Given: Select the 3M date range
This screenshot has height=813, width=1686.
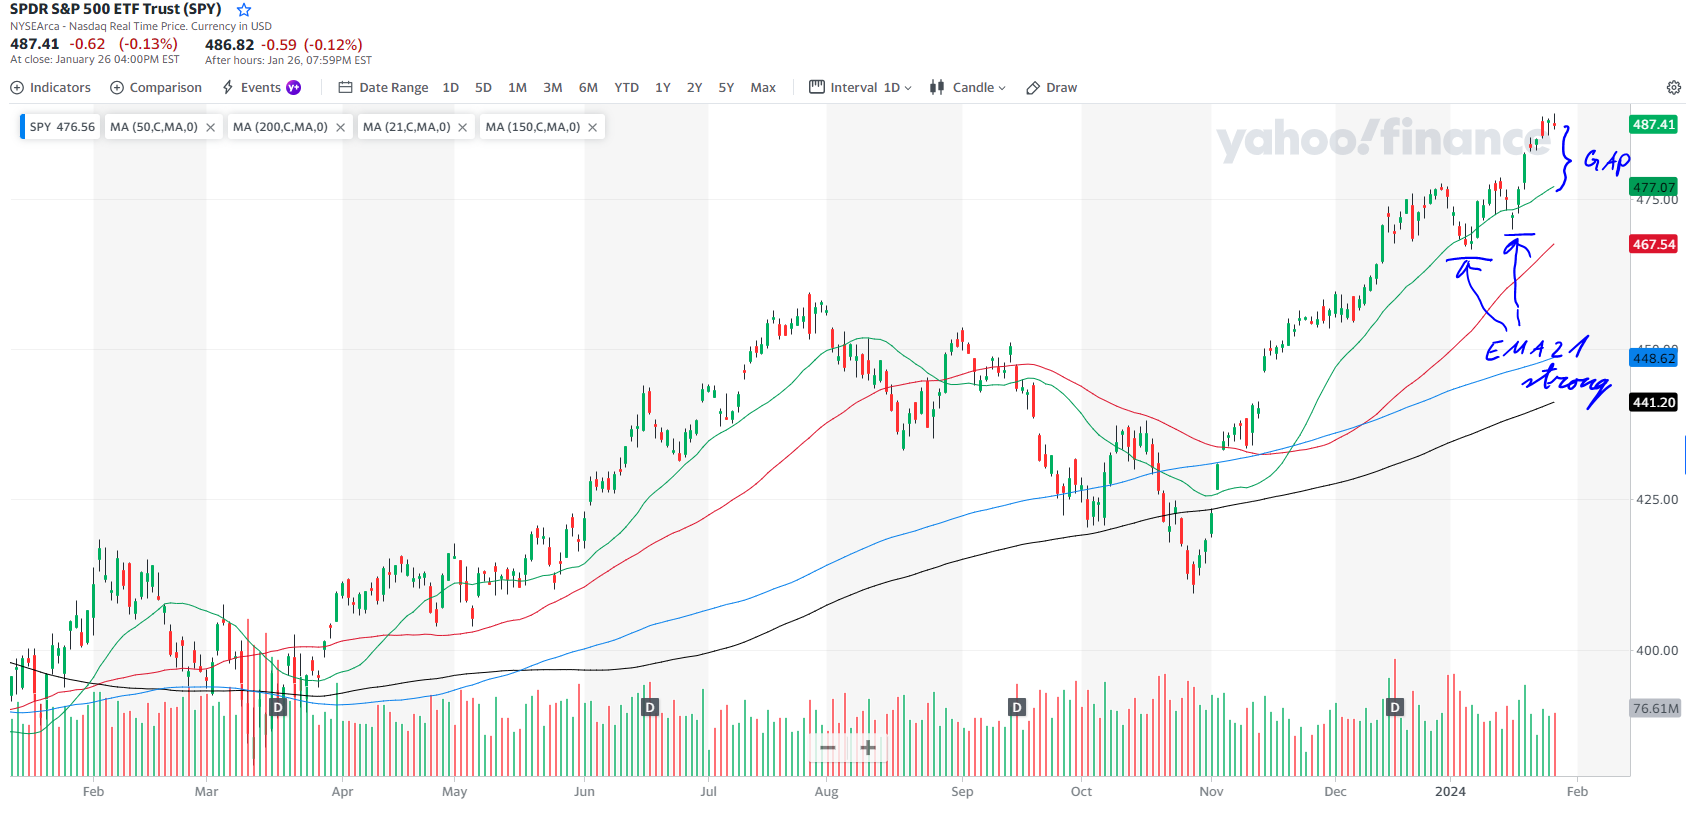Looking at the screenshot, I should 552,88.
